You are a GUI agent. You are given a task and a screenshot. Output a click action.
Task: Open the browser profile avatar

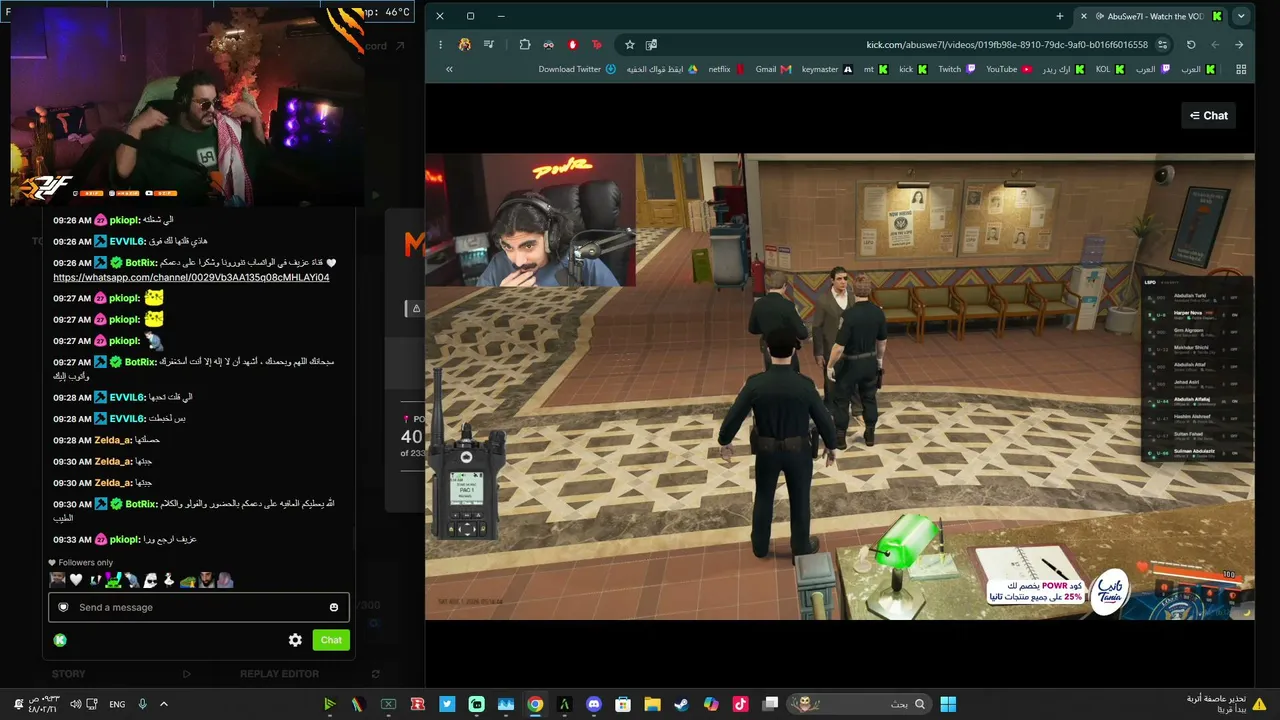(465, 44)
